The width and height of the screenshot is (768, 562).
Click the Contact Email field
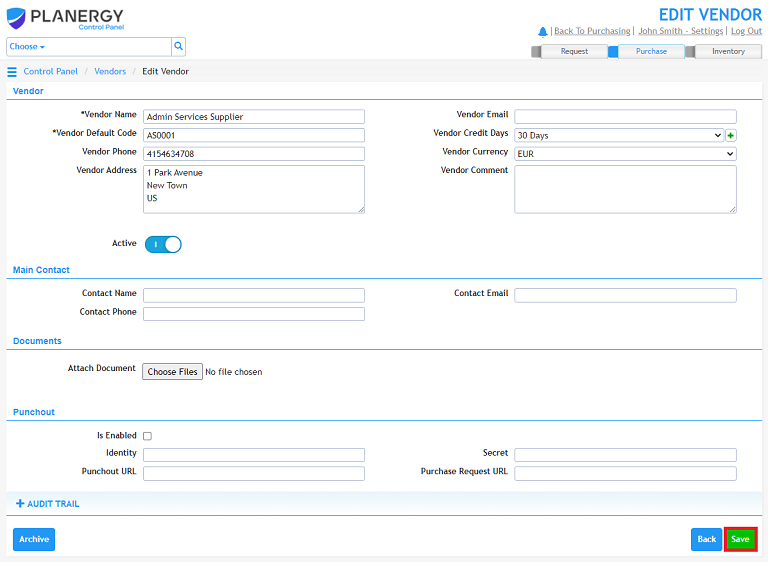(x=625, y=295)
